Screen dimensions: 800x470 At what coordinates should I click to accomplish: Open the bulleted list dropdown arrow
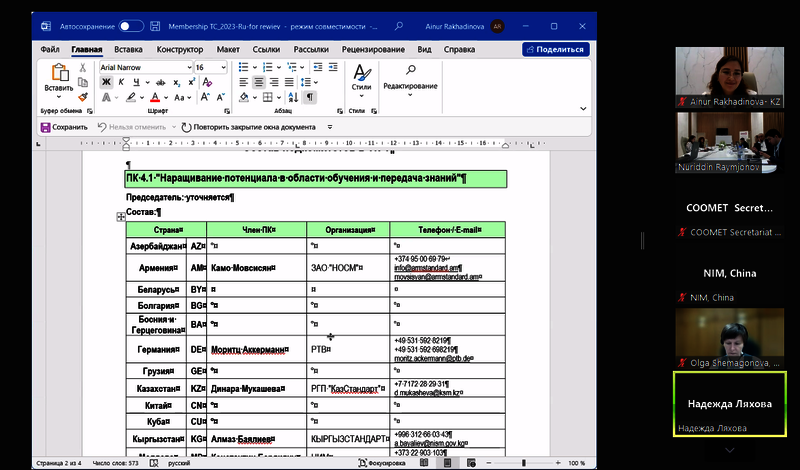tap(254, 67)
